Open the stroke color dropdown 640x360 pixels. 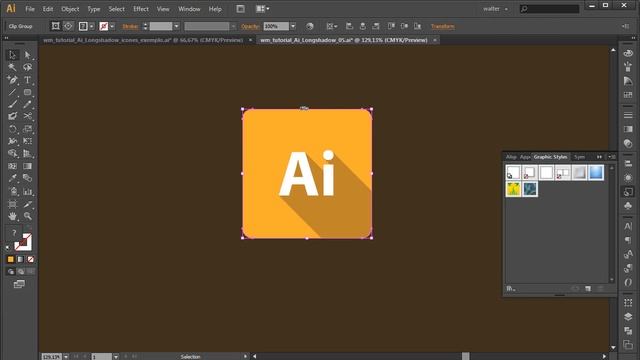[x=112, y=26]
